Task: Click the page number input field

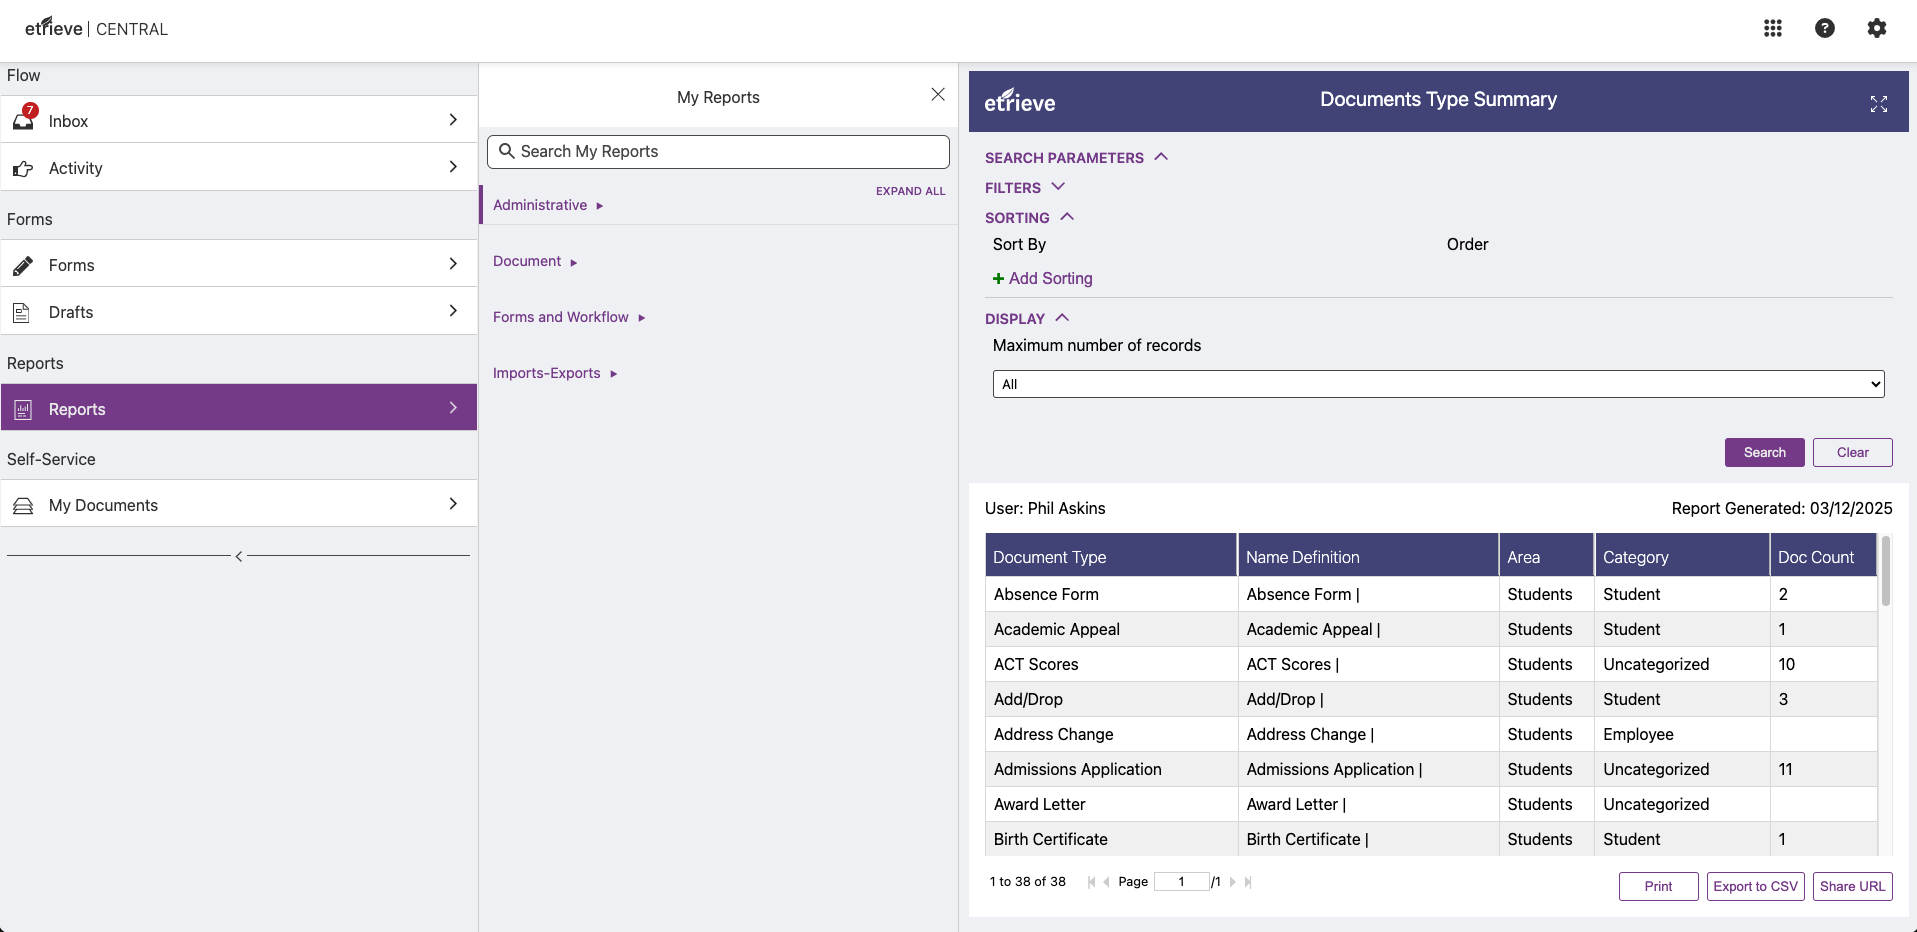Action: click(x=1183, y=882)
